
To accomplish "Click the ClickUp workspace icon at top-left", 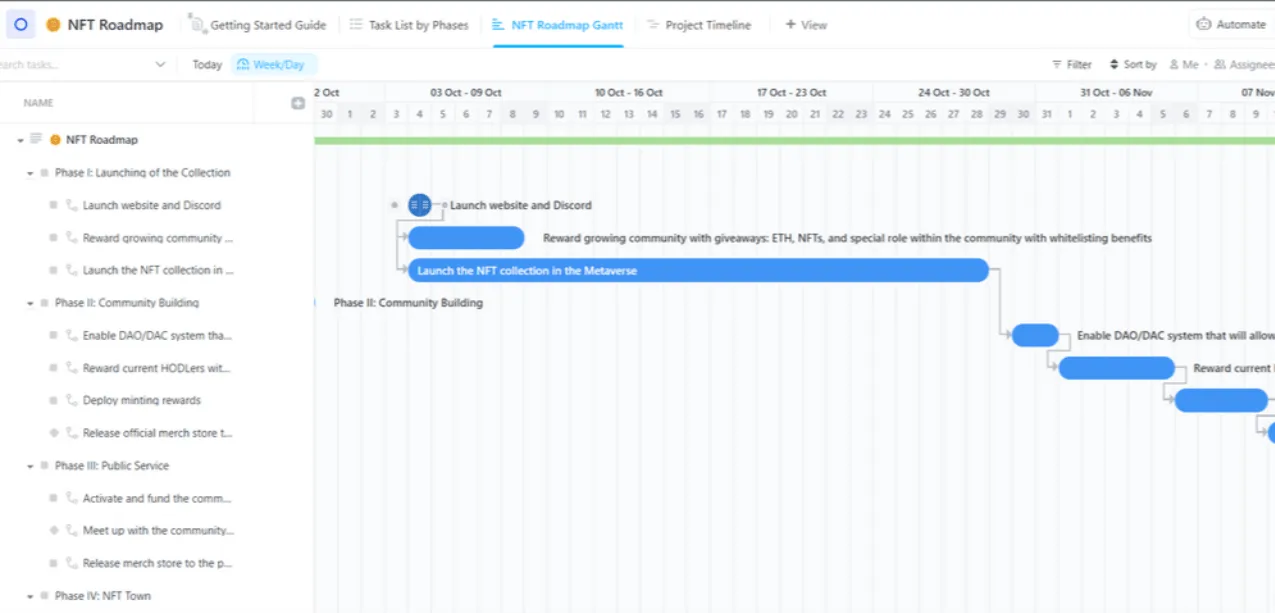I will click(21, 24).
